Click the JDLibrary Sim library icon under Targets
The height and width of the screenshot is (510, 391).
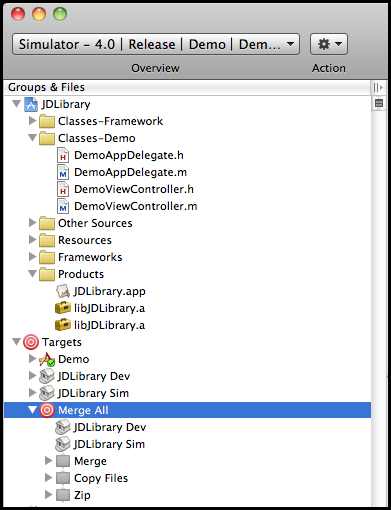(47, 393)
